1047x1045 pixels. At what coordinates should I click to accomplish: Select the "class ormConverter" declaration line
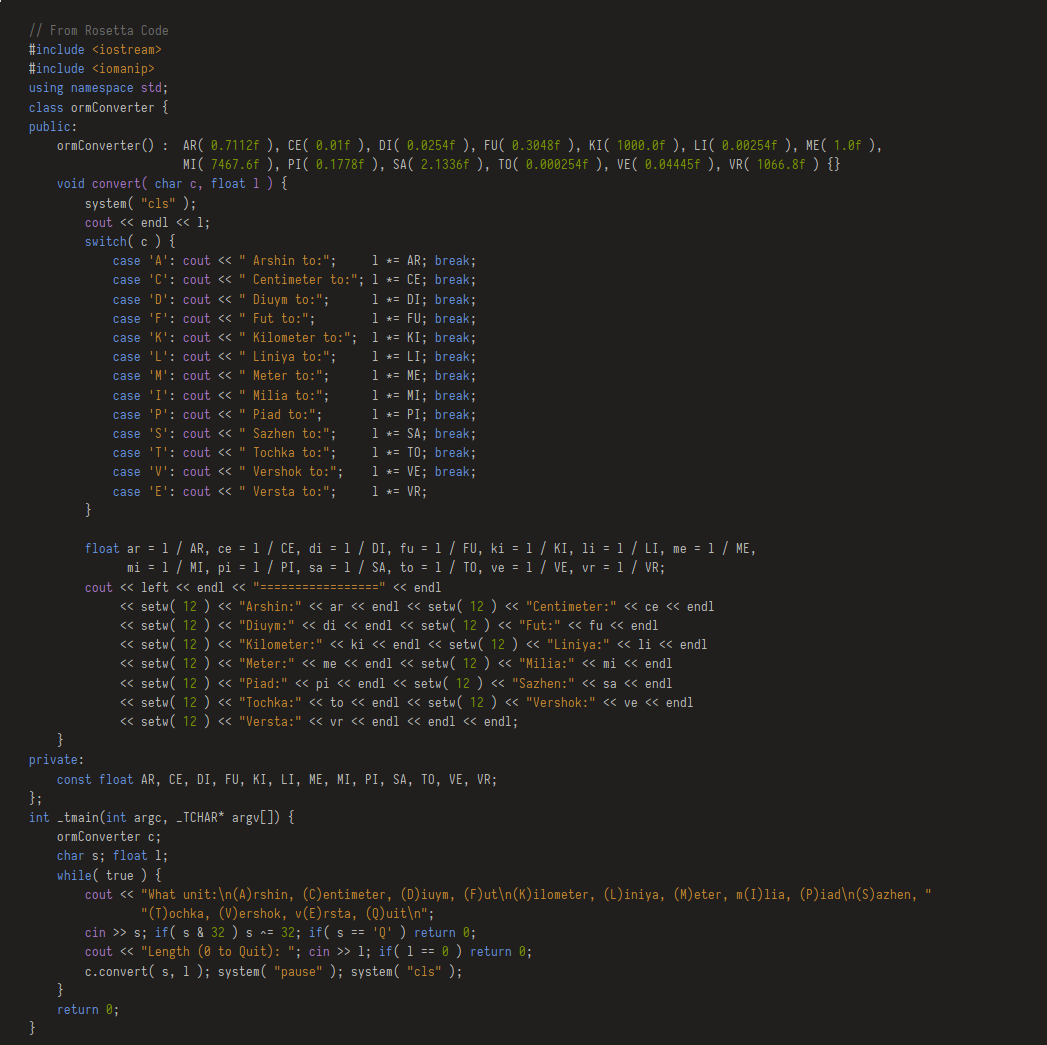(x=91, y=107)
